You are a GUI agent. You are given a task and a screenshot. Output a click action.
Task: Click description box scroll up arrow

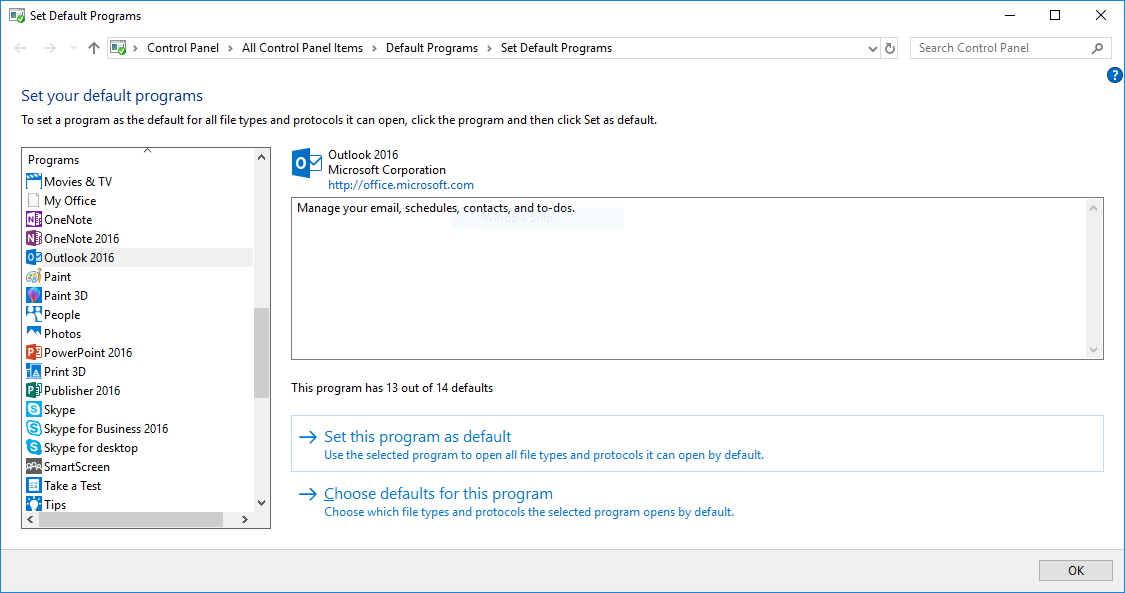[x=1093, y=209]
